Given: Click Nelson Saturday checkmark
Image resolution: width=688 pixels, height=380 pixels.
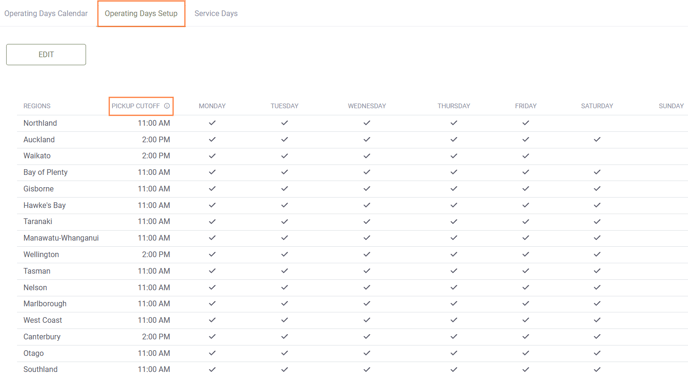Looking at the screenshot, I should click(597, 287).
